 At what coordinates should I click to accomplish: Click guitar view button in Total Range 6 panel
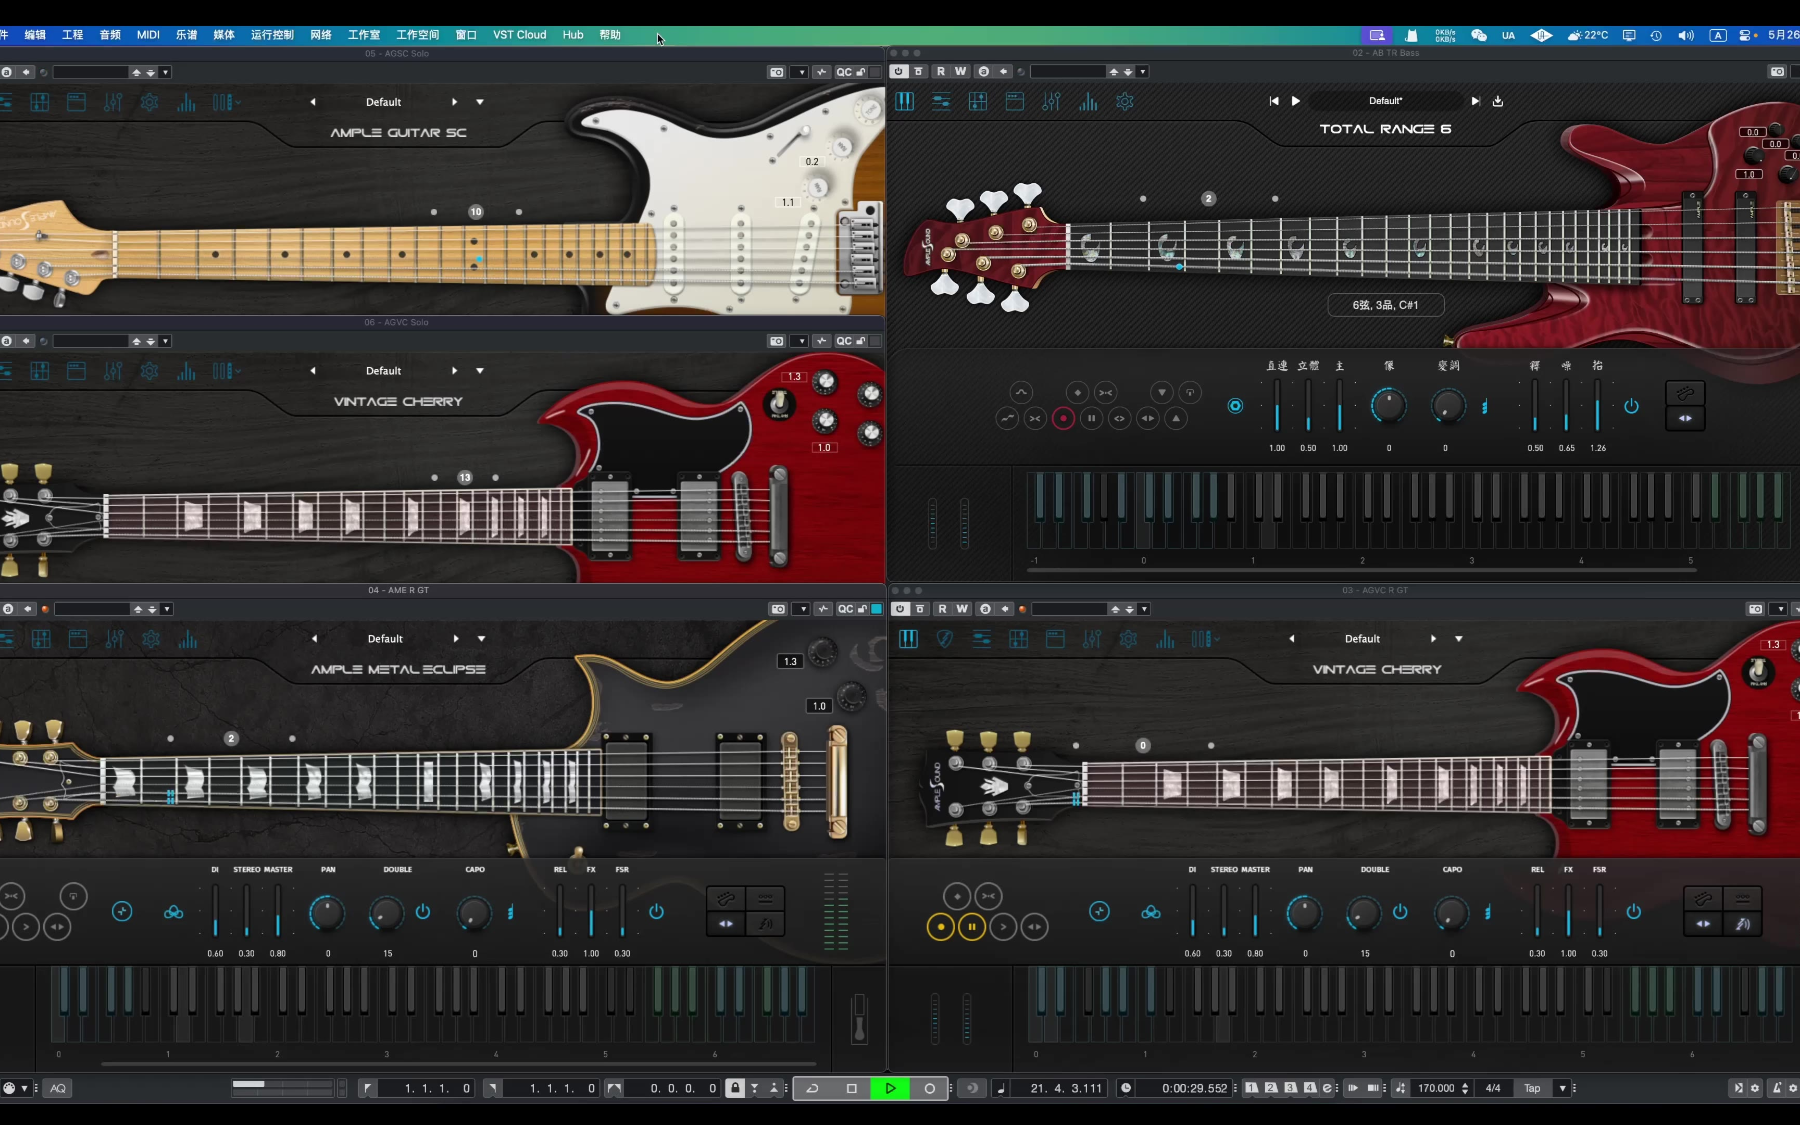point(1685,394)
